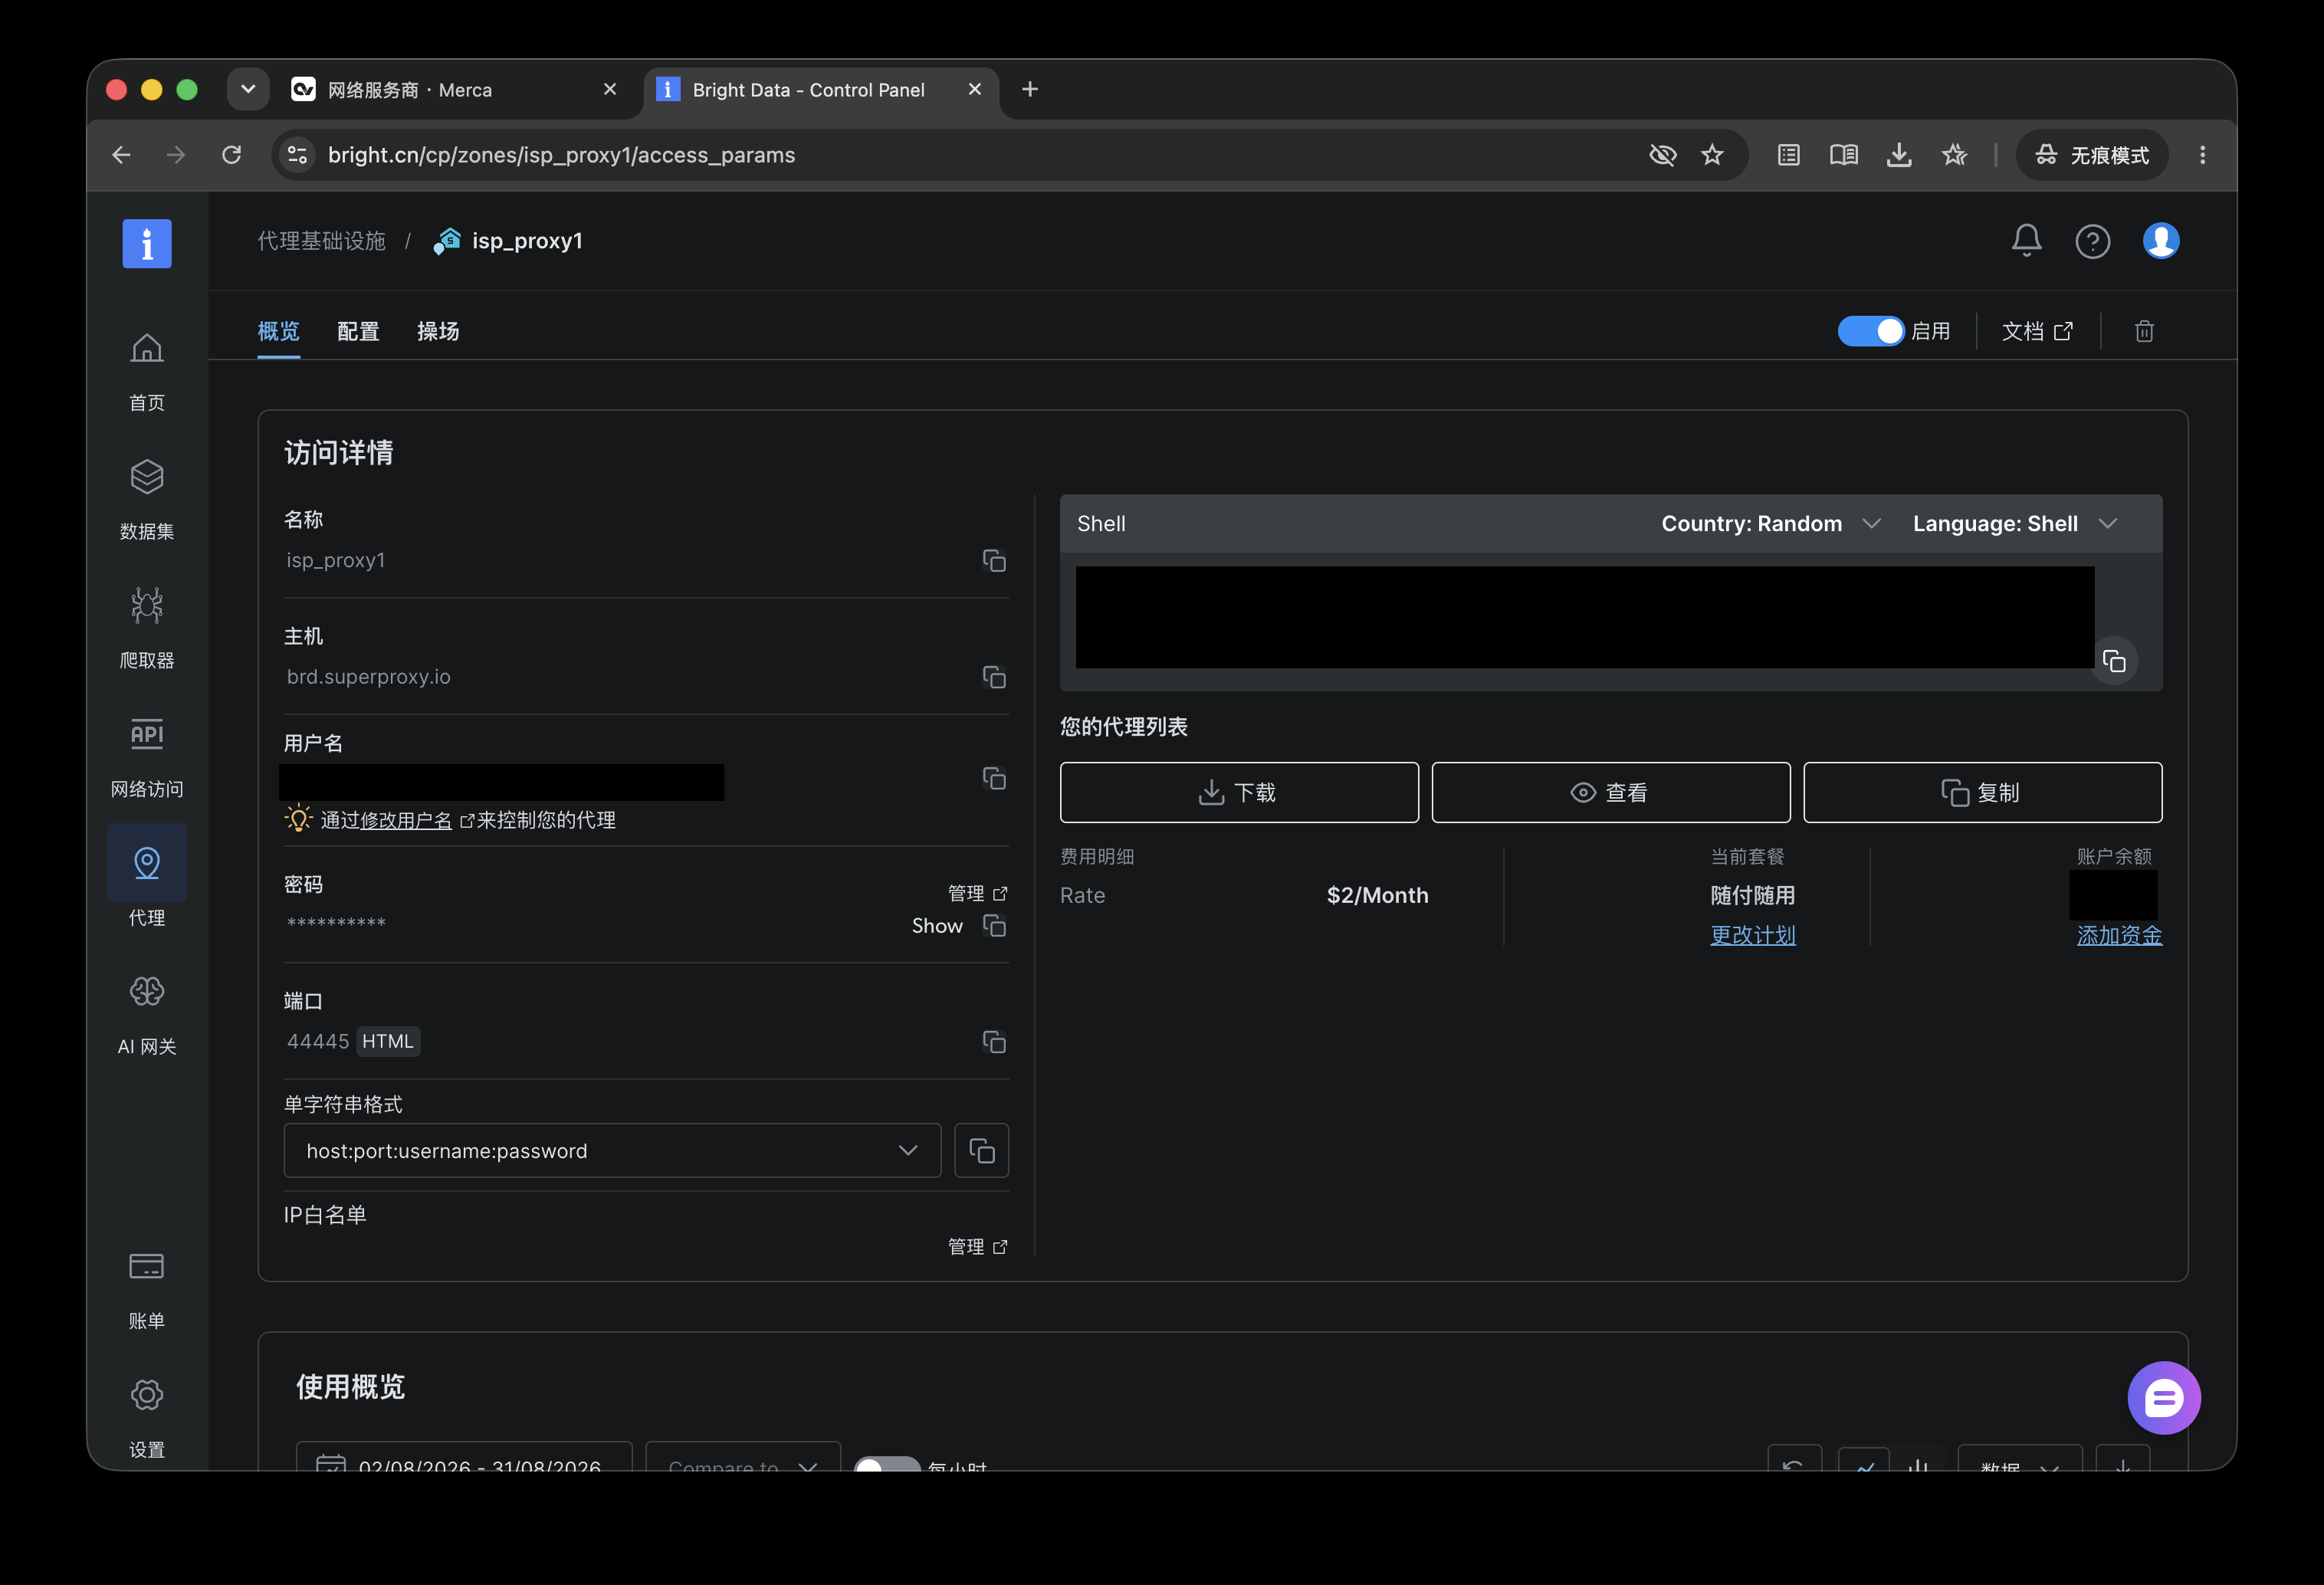The width and height of the screenshot is (2324, 1585).
Task: View site information icon in address bar
Action: (297, 155)
